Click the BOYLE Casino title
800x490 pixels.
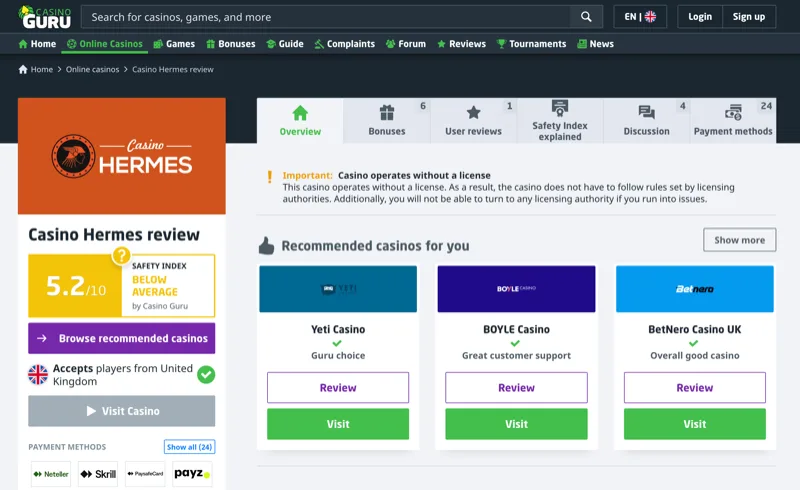click(516, 329)
